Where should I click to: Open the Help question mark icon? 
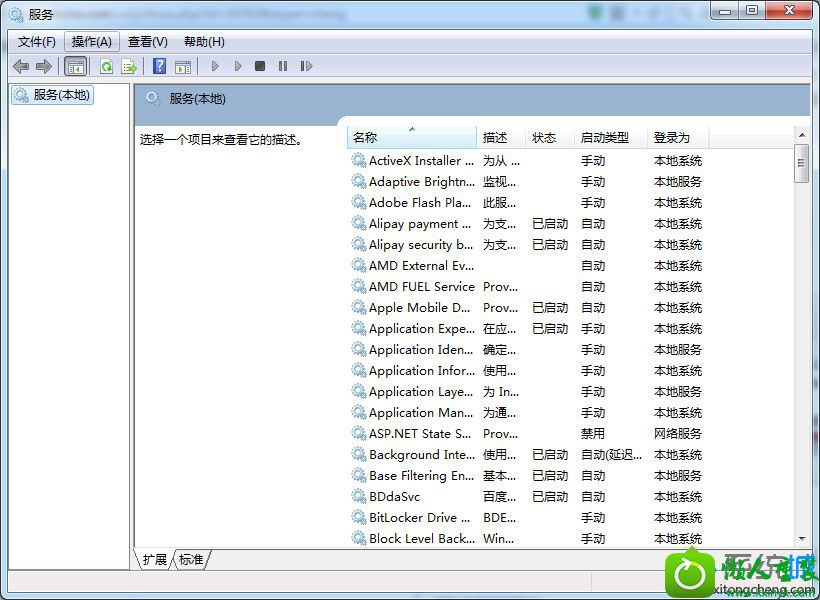(160, 66)
